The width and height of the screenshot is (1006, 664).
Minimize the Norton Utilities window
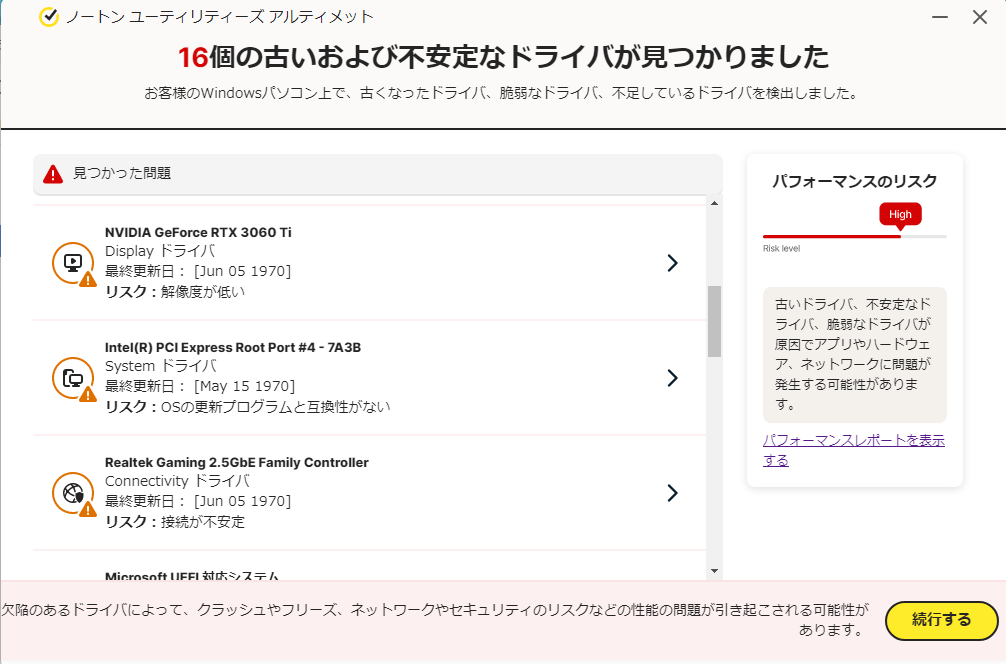click(x=940, y=17)
